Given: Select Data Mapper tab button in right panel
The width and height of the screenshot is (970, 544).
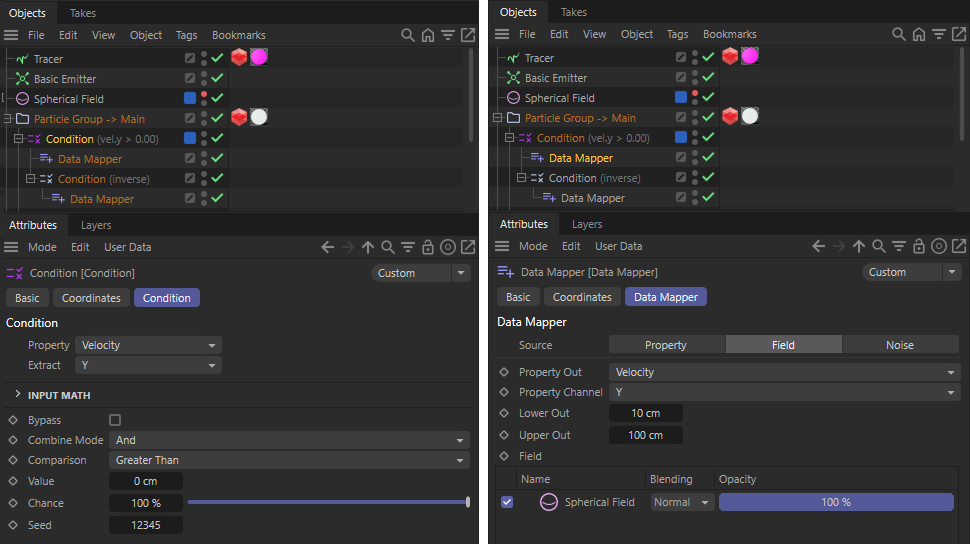Looking at the screenshot, I should tap(666, 297).
